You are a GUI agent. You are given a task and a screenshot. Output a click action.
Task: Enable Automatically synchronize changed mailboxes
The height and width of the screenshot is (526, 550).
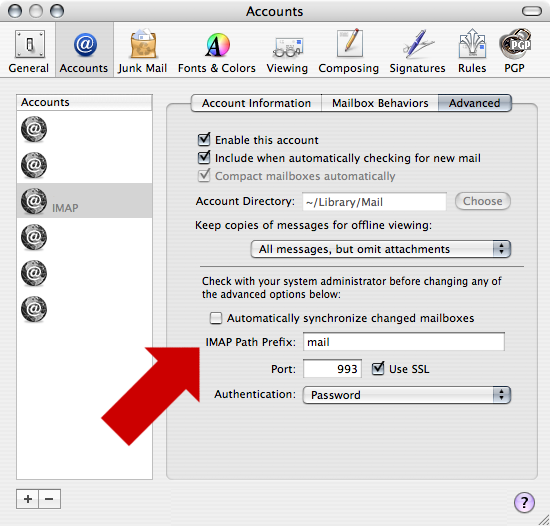tap(216, 318)
